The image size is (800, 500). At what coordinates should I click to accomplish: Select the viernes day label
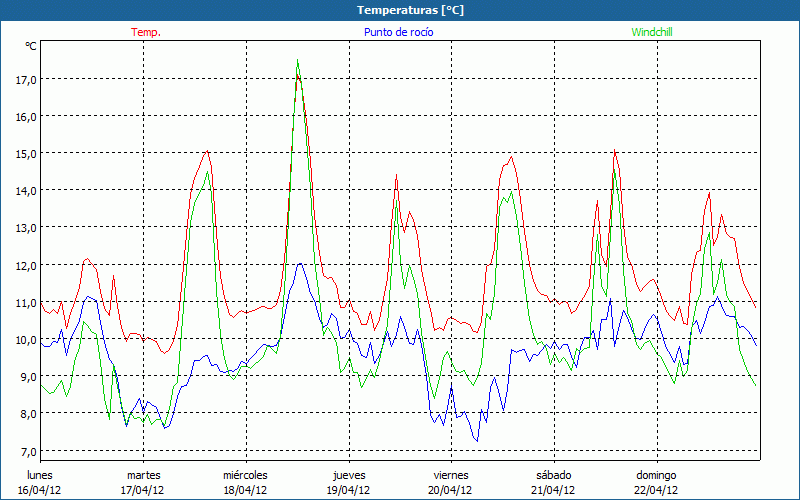point(451,475)
